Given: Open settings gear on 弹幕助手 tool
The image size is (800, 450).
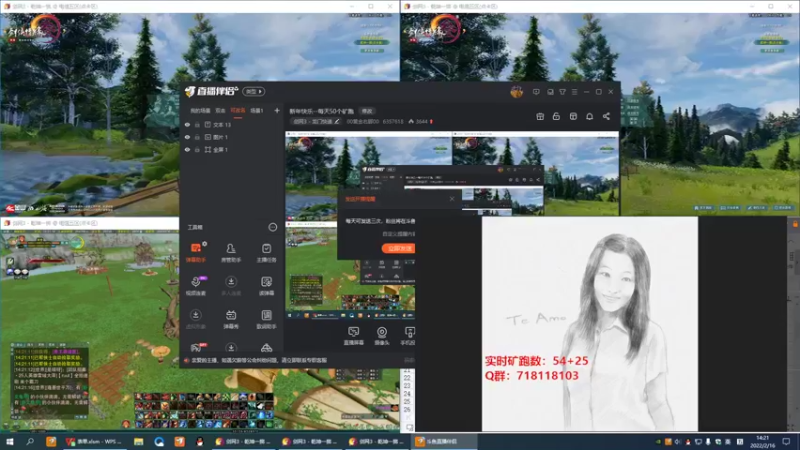Looking at the screenshot, I should (205, 244).
